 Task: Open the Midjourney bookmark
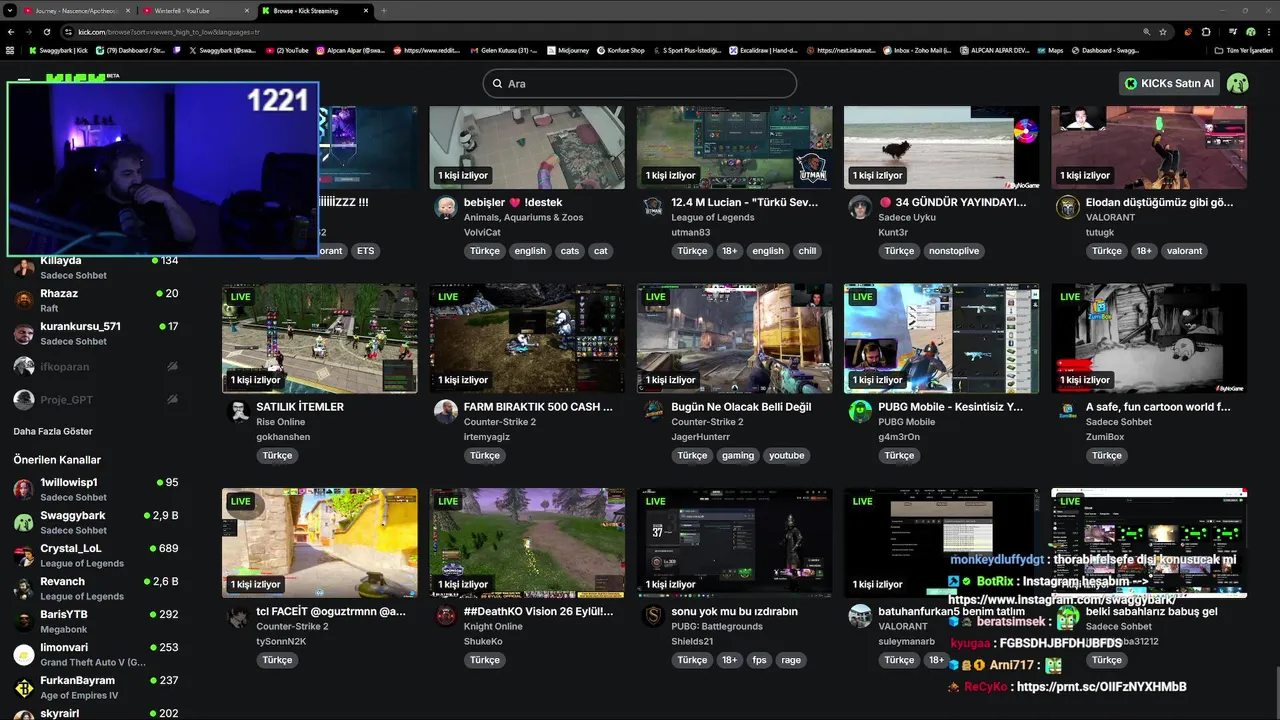click(x=568, y=50)
